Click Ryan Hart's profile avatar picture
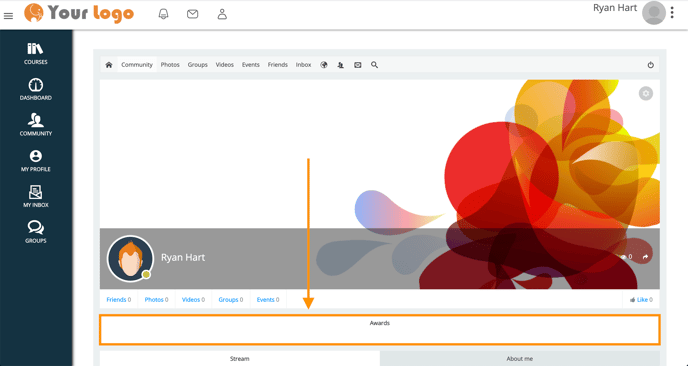Screen dimensions: 688x366 (x=130, y=258)
